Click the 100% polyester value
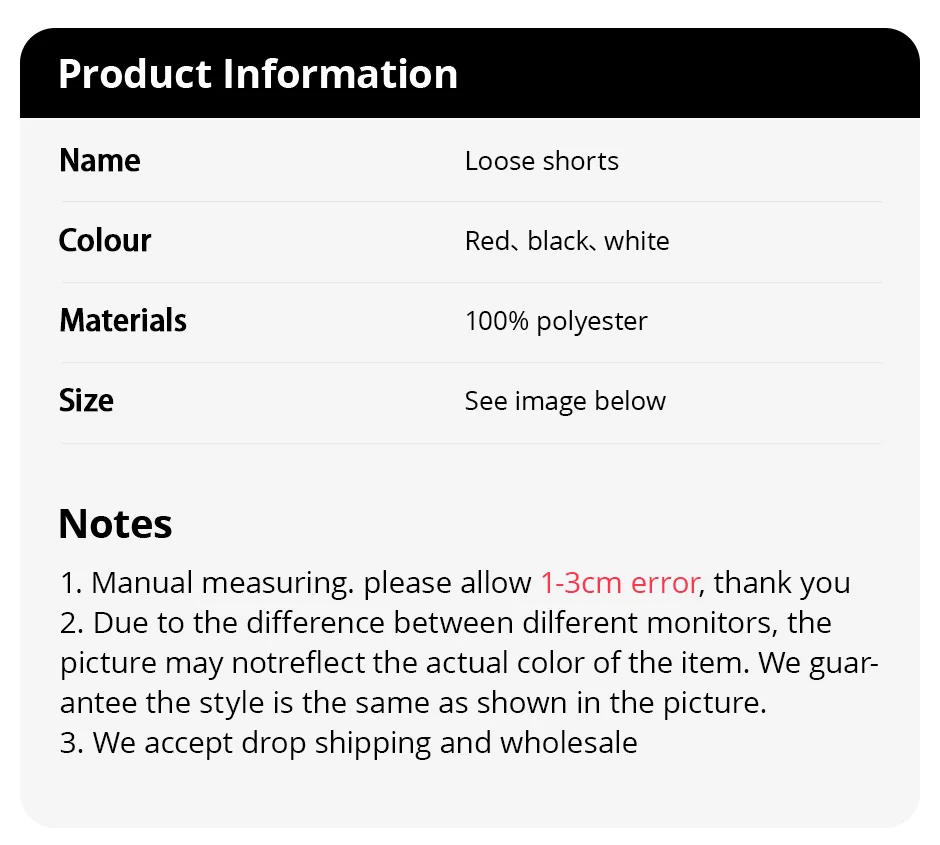Screen dimensions: 940x845 click(556, 321)
